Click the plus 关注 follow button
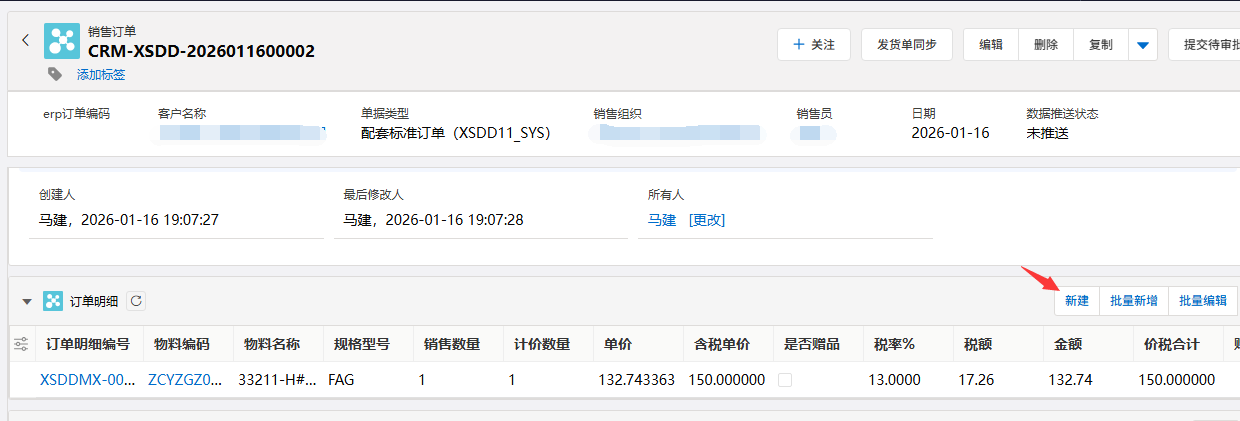Screen dimensions: 1240x421 pyautogui.click(x=813, y=45)
